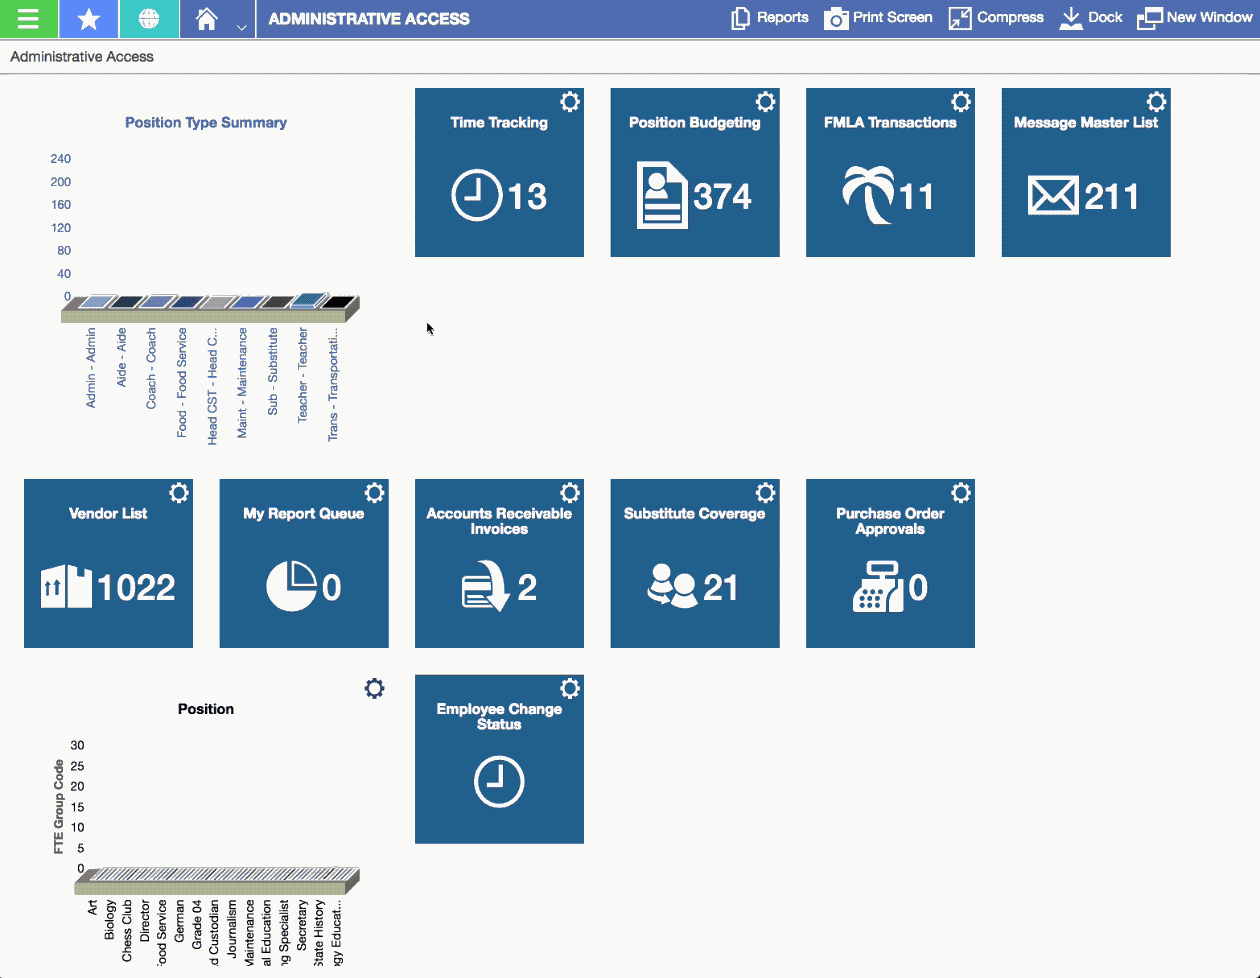
Task: Click count 374 on Position Budgeting tile
Action: (722, 196)
